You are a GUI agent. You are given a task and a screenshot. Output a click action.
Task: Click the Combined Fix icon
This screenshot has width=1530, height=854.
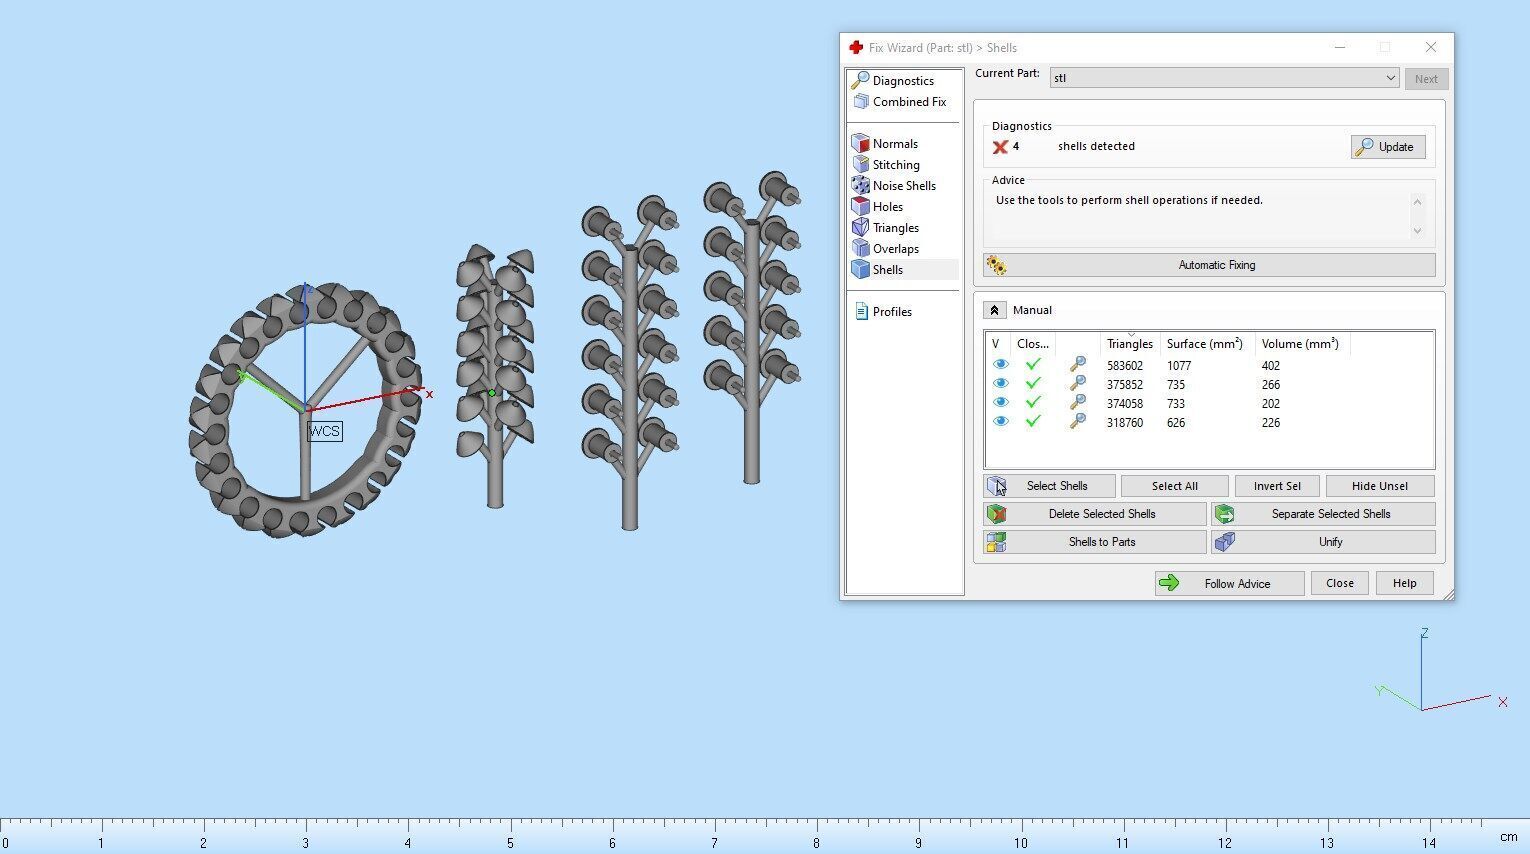tap(860, 101)
